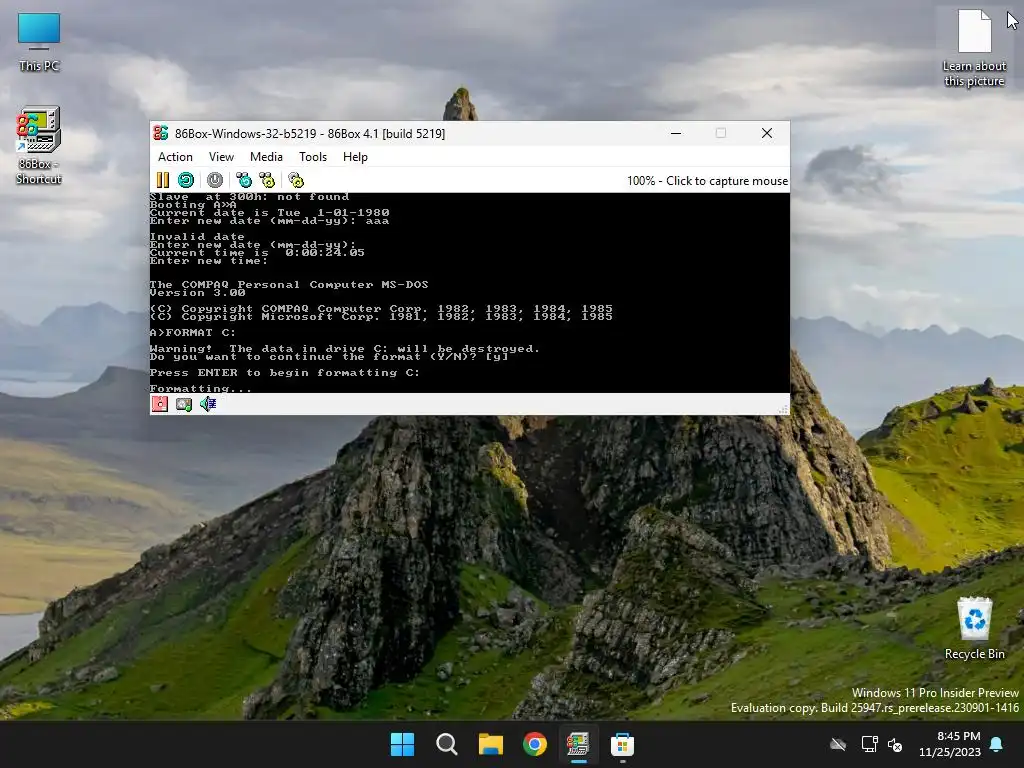Click the sound speaker status bar icon
The width and height of the screenshot is (1024, 768).
pos(208,404)
